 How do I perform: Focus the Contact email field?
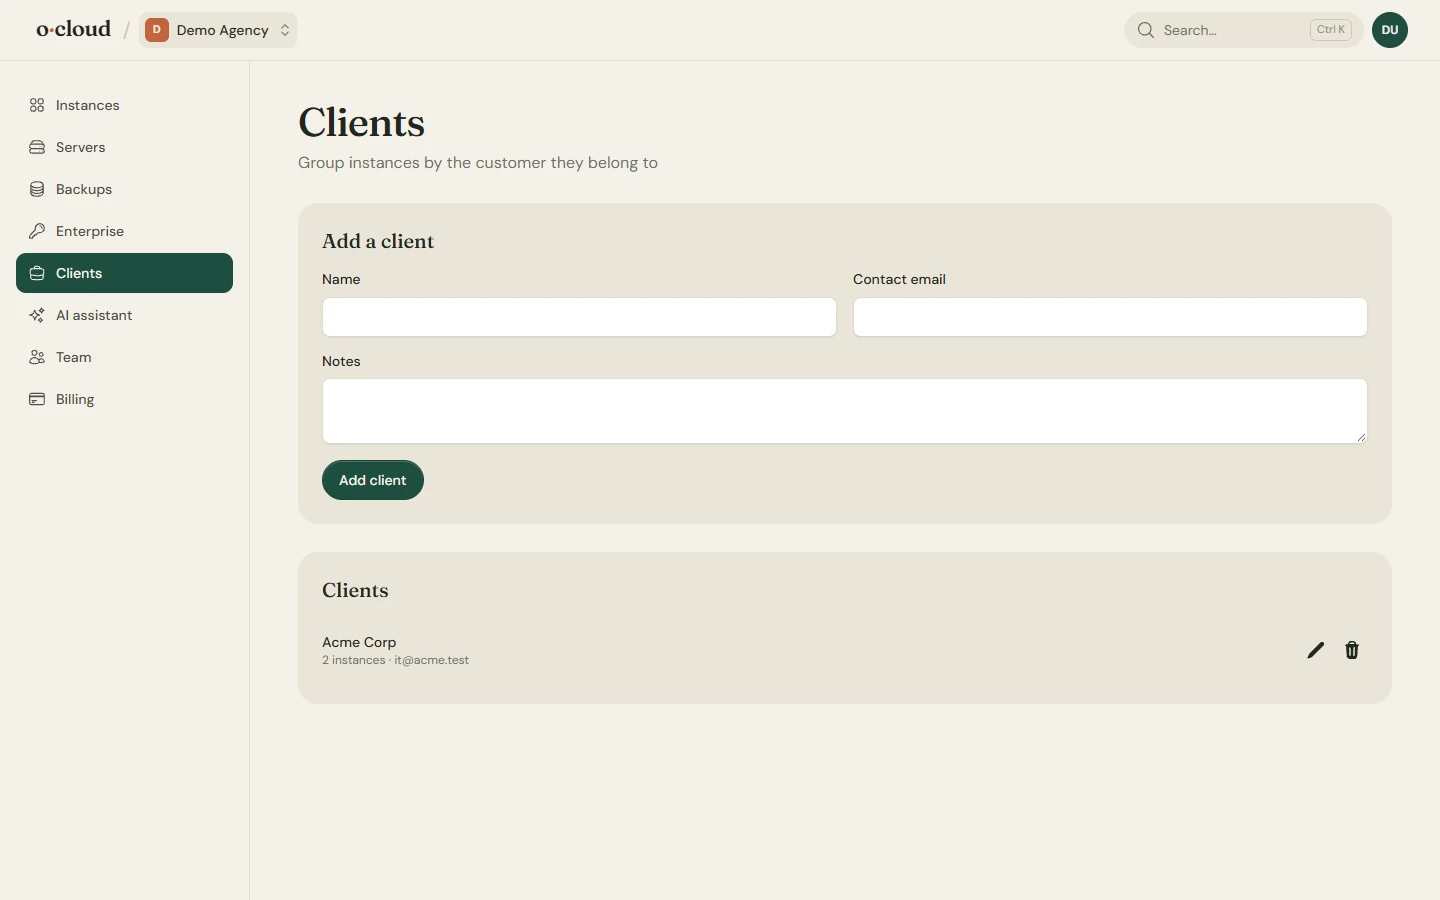1110,317
